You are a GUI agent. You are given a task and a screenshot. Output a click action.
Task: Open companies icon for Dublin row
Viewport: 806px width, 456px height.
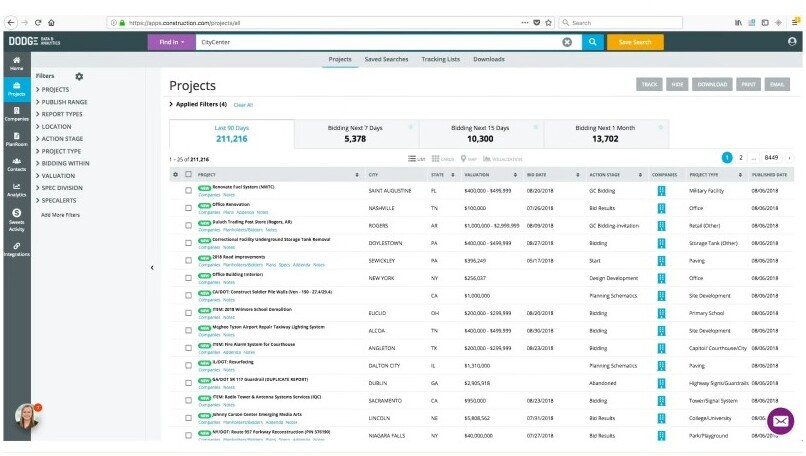pos(661,383)
